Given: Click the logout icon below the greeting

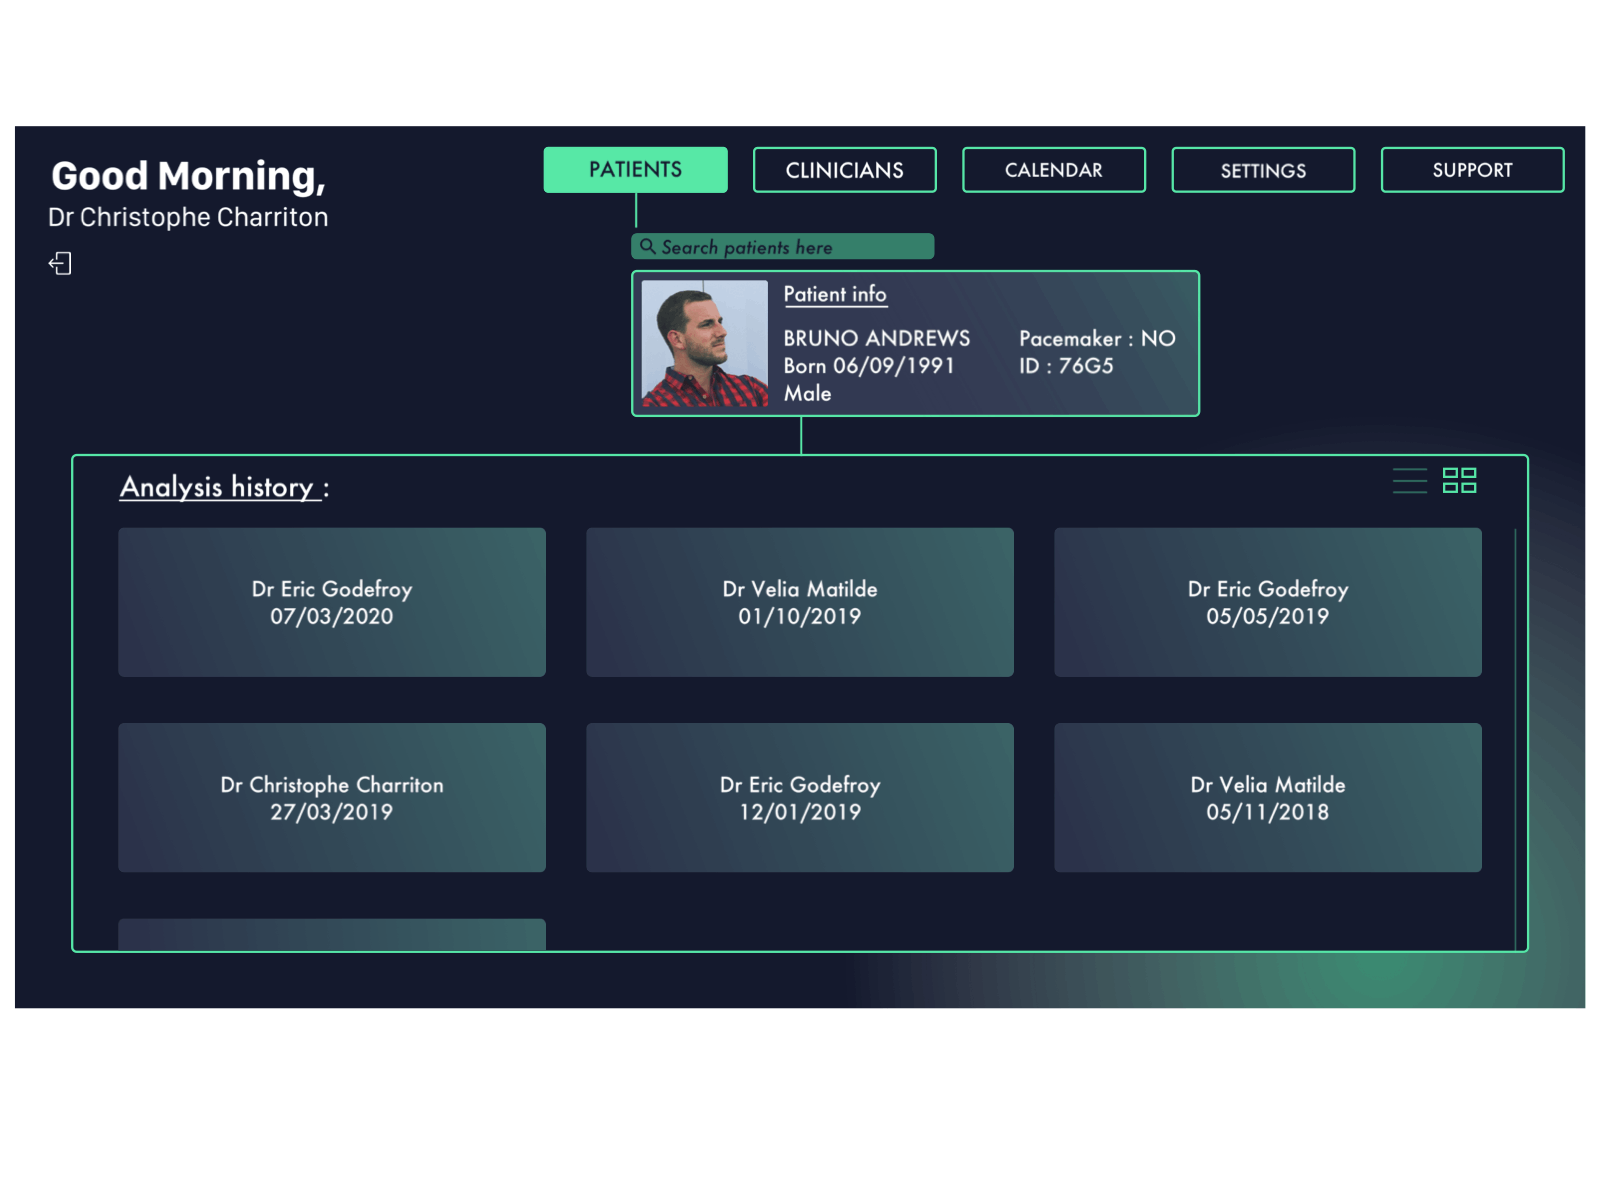Looking at the screenshot, I should tap(61, 262).
